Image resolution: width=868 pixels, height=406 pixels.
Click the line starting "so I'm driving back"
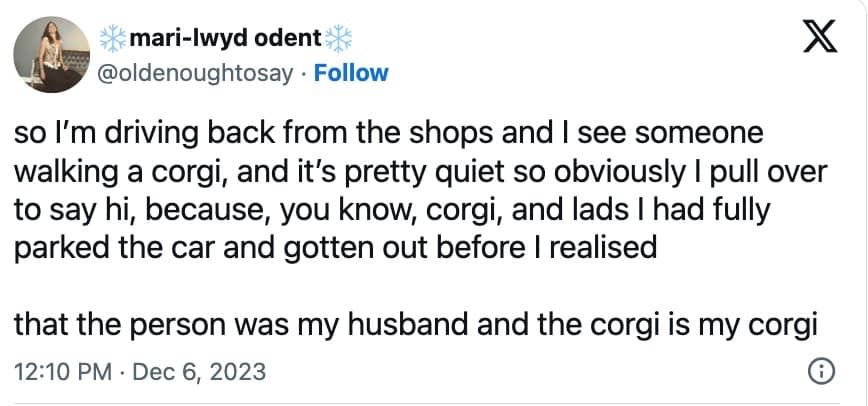pyautogui.click(x=390, y=134)
